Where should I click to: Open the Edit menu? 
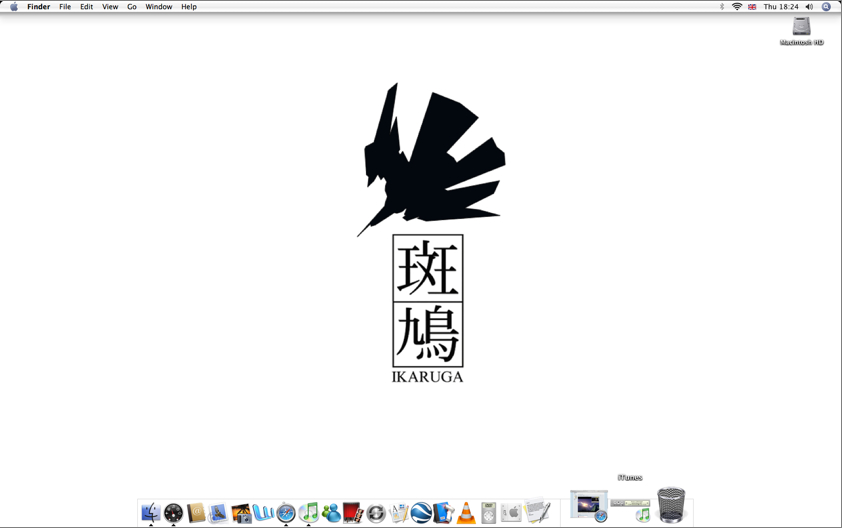pos(86,7)
